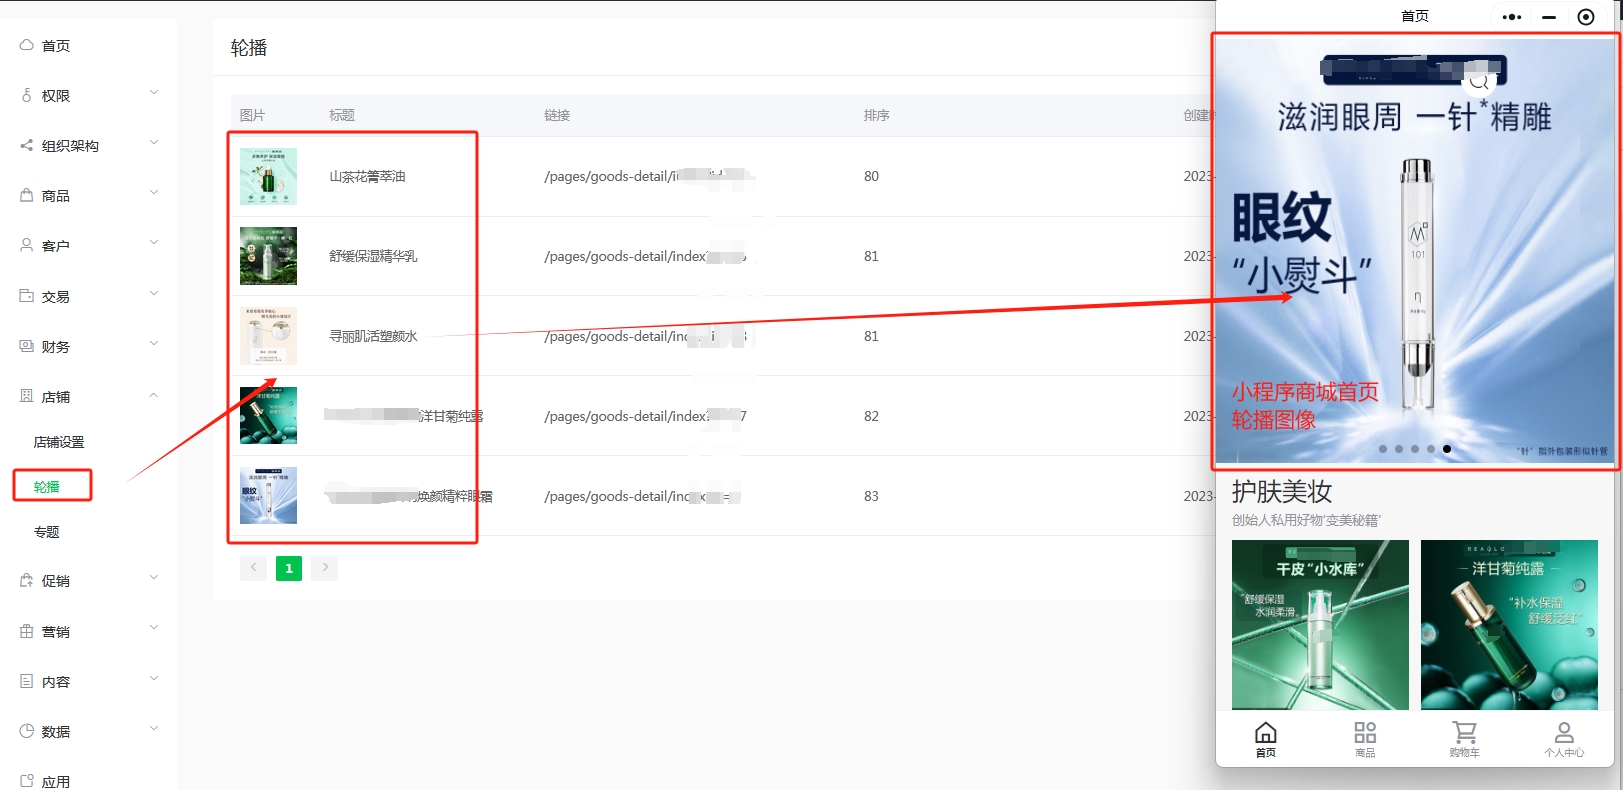Viewport: 1623px width, 790px height.
Task: Expand the 财务 menu chevron
Action: tap(154, 344)
